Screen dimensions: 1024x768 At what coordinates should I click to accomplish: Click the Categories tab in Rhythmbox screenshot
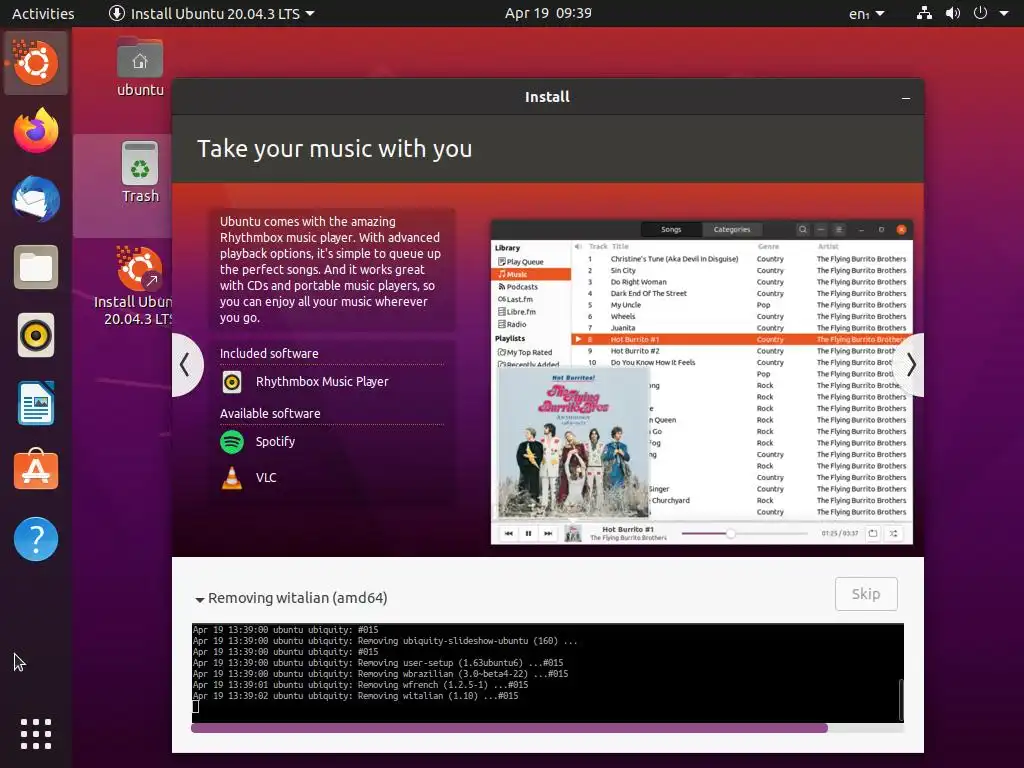click(x=731, y=229)
